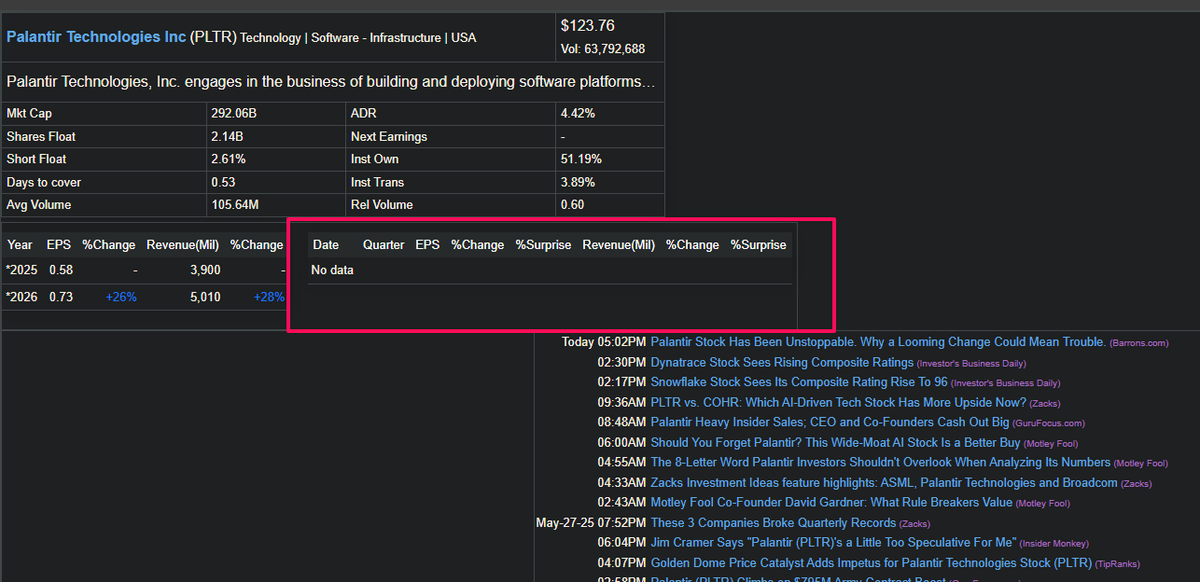Image resolution: width=1200 pixels, height=582 pixels.
Task: Click the $123.76 stock price
Action: [x=588, y=26]
